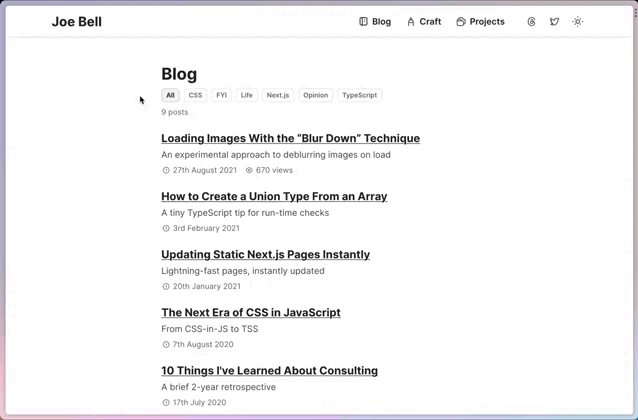This screenshot has width=638, height=420.
Task: Click the '3rd February 2021' date
Action: point(206,228)
